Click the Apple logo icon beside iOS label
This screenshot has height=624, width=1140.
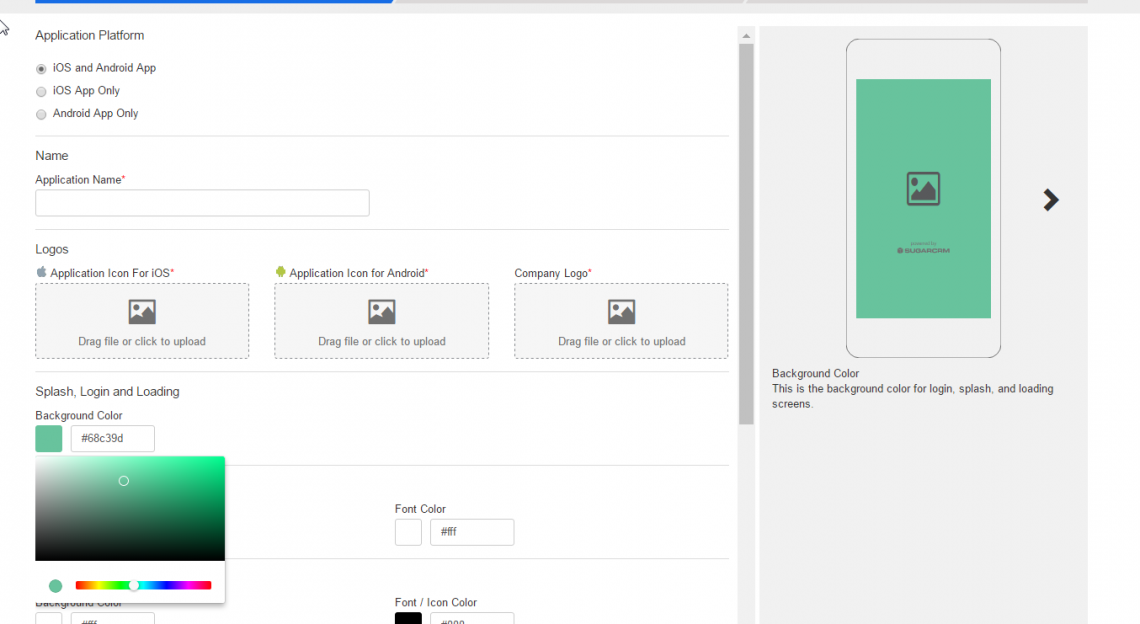41,272
